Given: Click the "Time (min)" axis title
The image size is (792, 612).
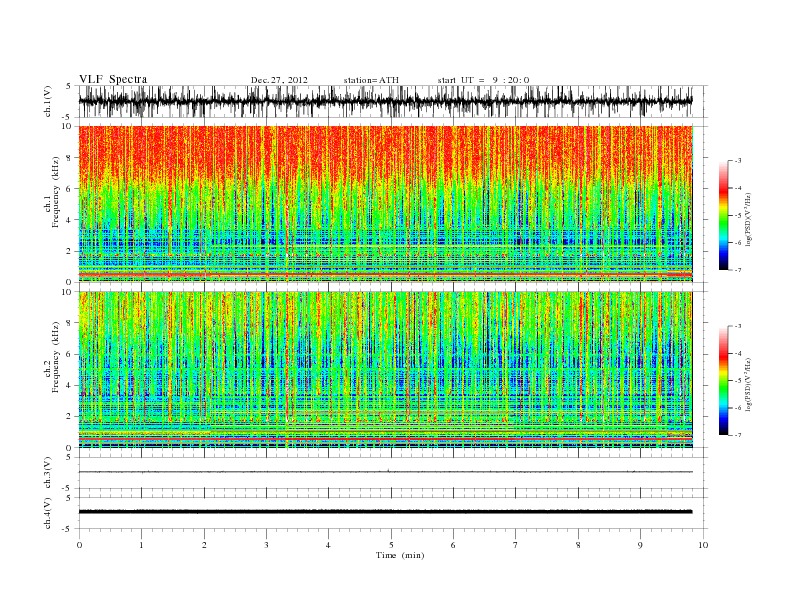Looking at the screenshot, I should pos(400,555).
